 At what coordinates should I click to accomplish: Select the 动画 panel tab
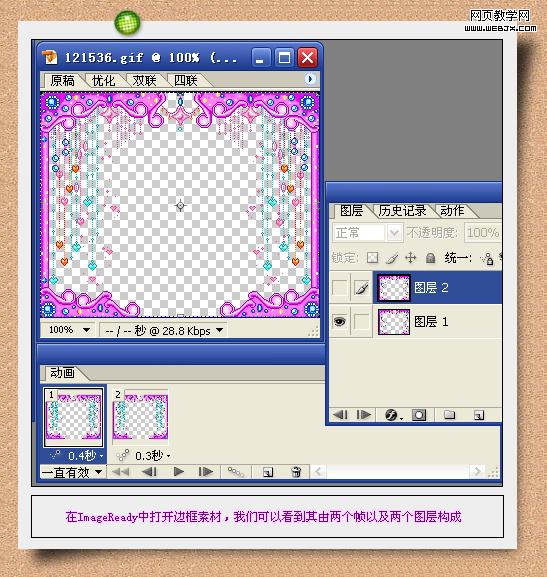[x=62, y=373]
